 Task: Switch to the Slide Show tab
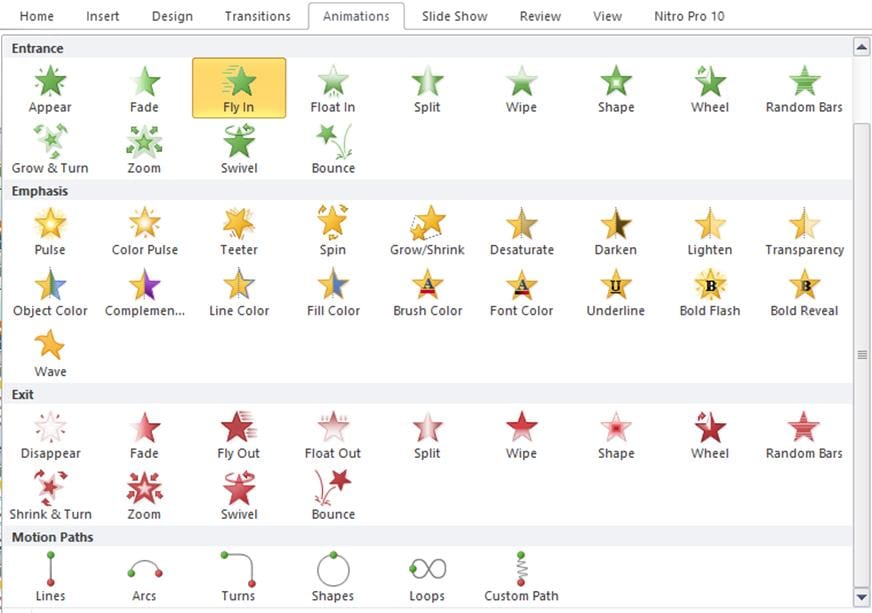click(455, 16)
